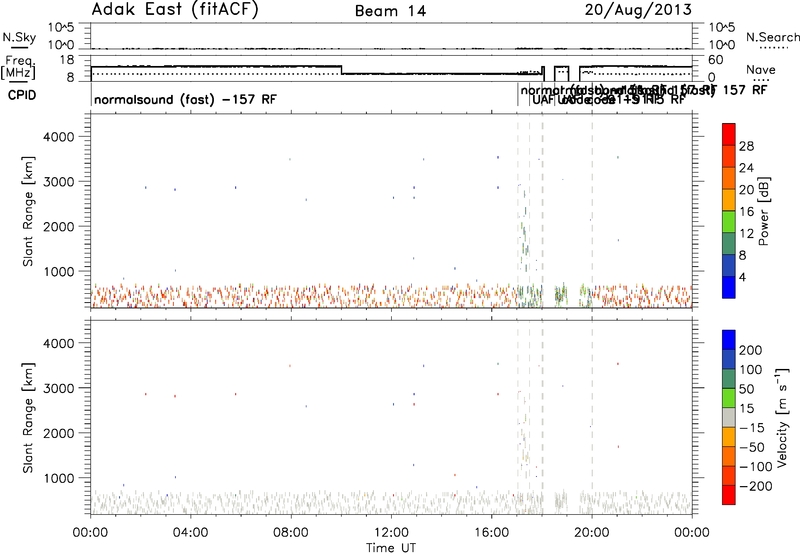Click the red top segment of Power colorbar
The image size is (800, 554).
click(x=729, y=134)
